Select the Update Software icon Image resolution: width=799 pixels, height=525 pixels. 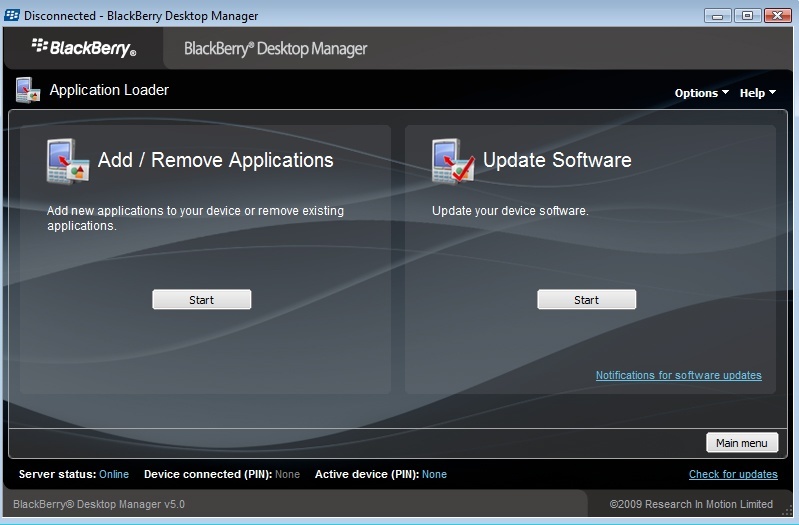[453, 161]
